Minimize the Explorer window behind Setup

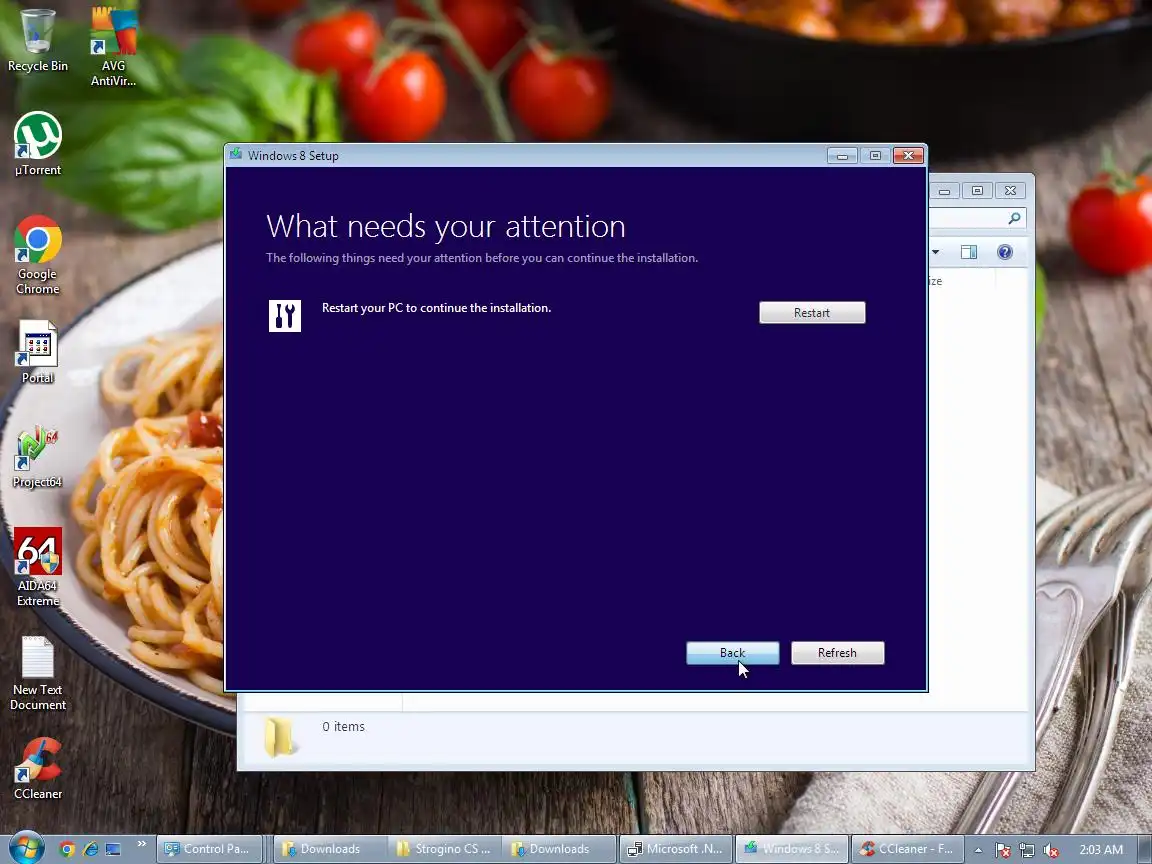[944, 191]
